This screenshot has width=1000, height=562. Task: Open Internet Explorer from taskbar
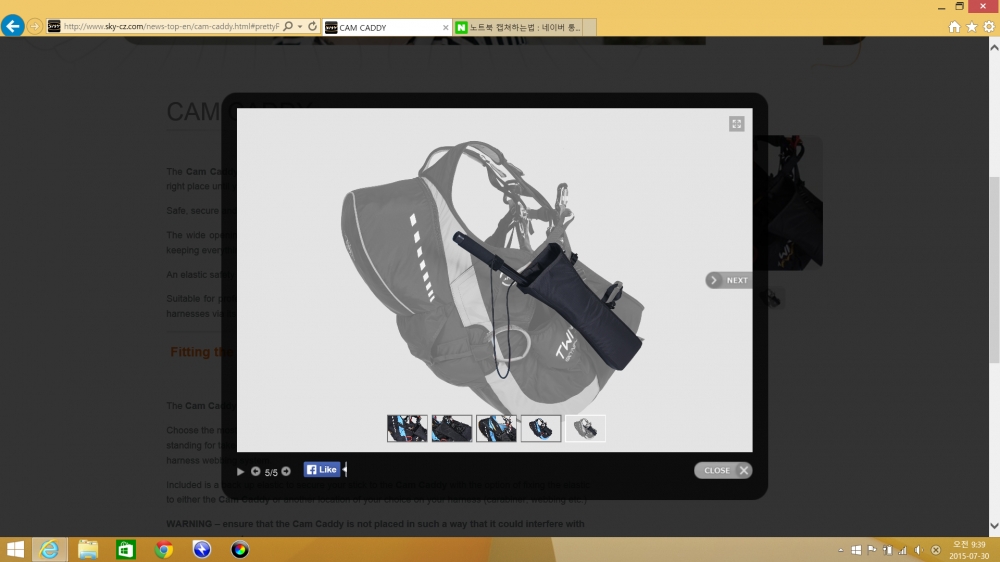point(49,549)
